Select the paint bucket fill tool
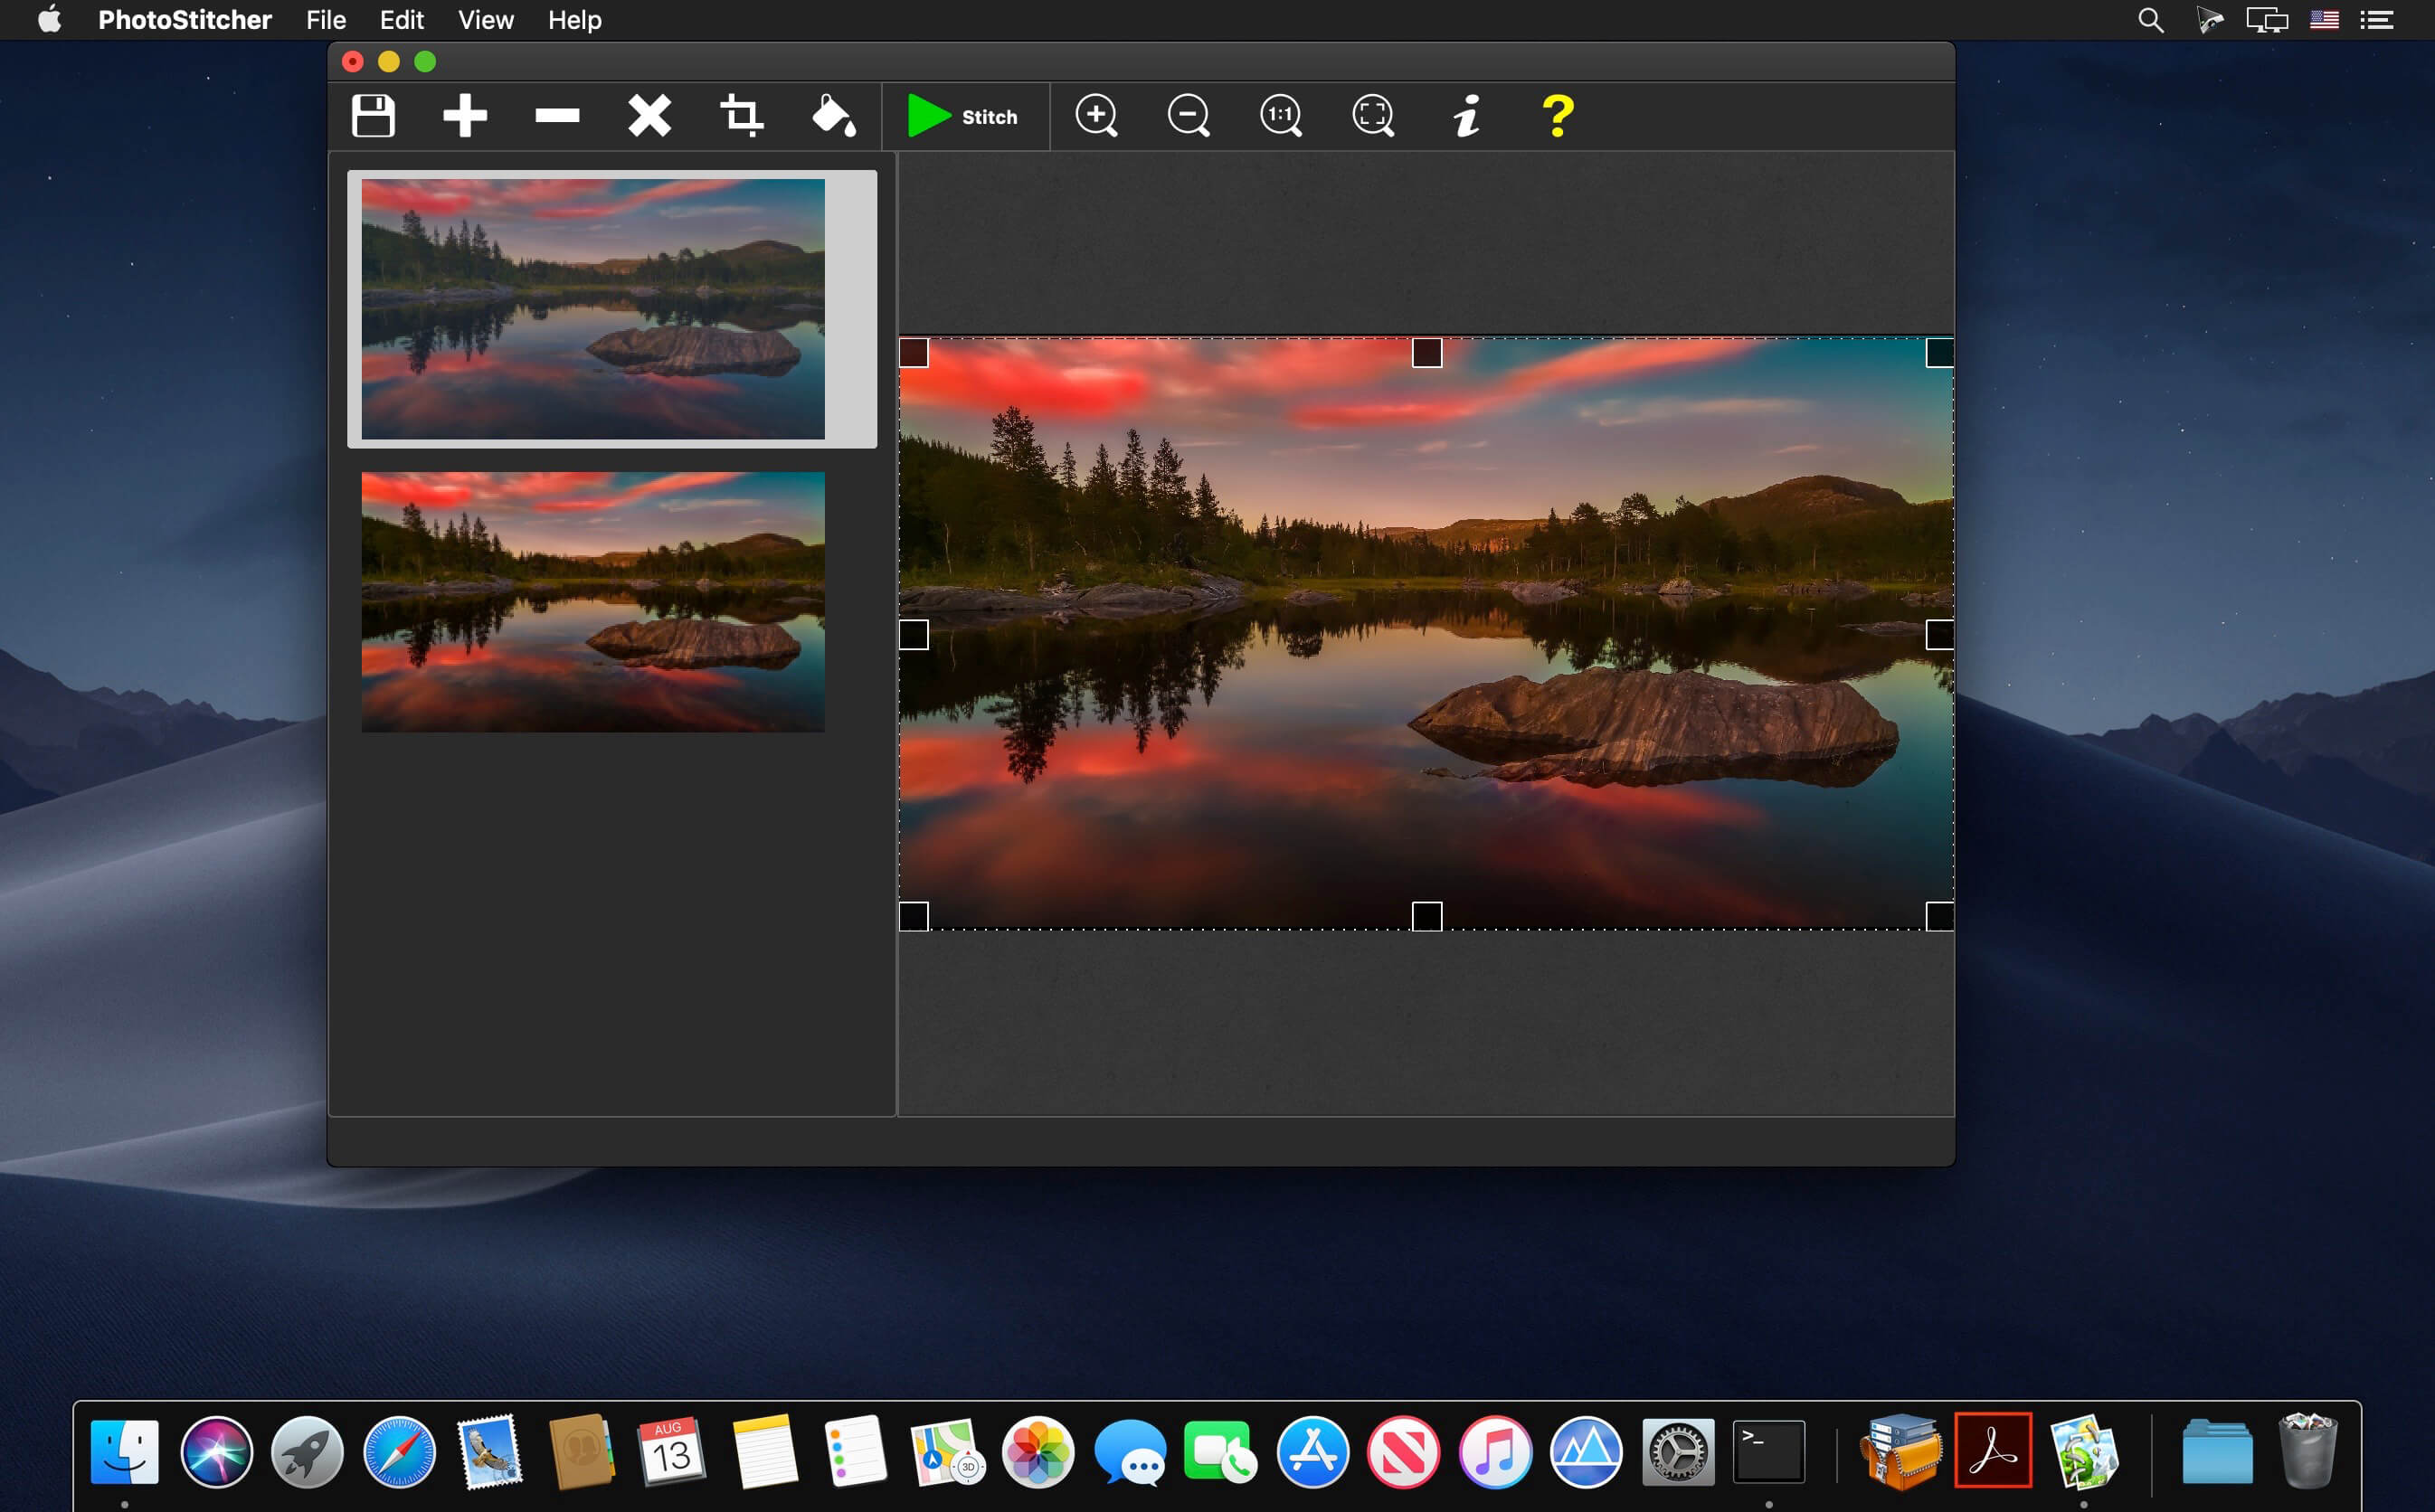2435x1512 pixels. [833, 116]
